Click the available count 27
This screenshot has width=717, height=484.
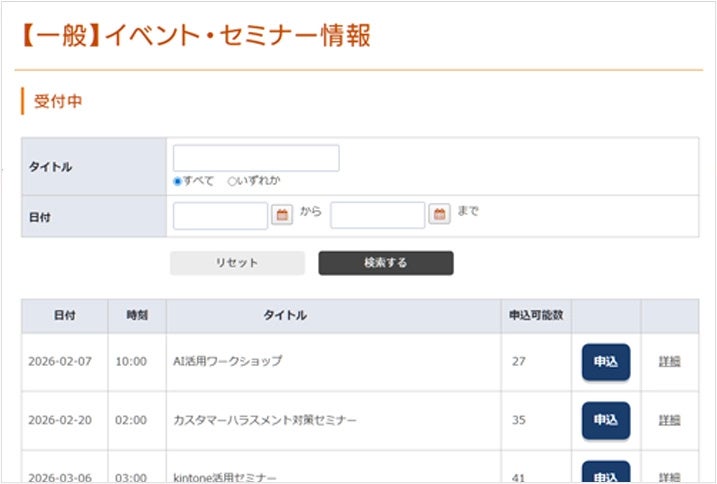[x=519, y=361]
